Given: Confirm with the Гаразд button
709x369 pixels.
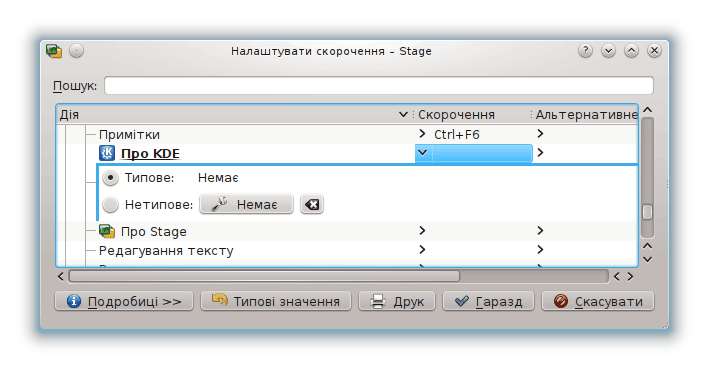Looking at the screenshot, I should 488,301.
